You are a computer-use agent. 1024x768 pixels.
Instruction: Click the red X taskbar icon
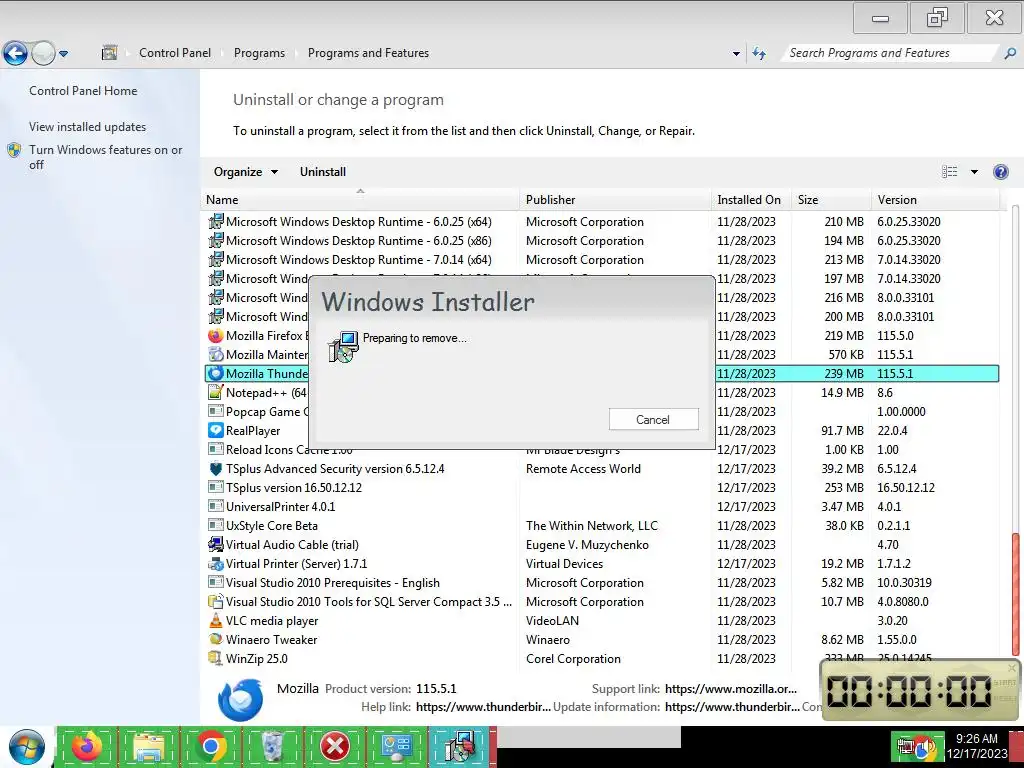(334, 747)
